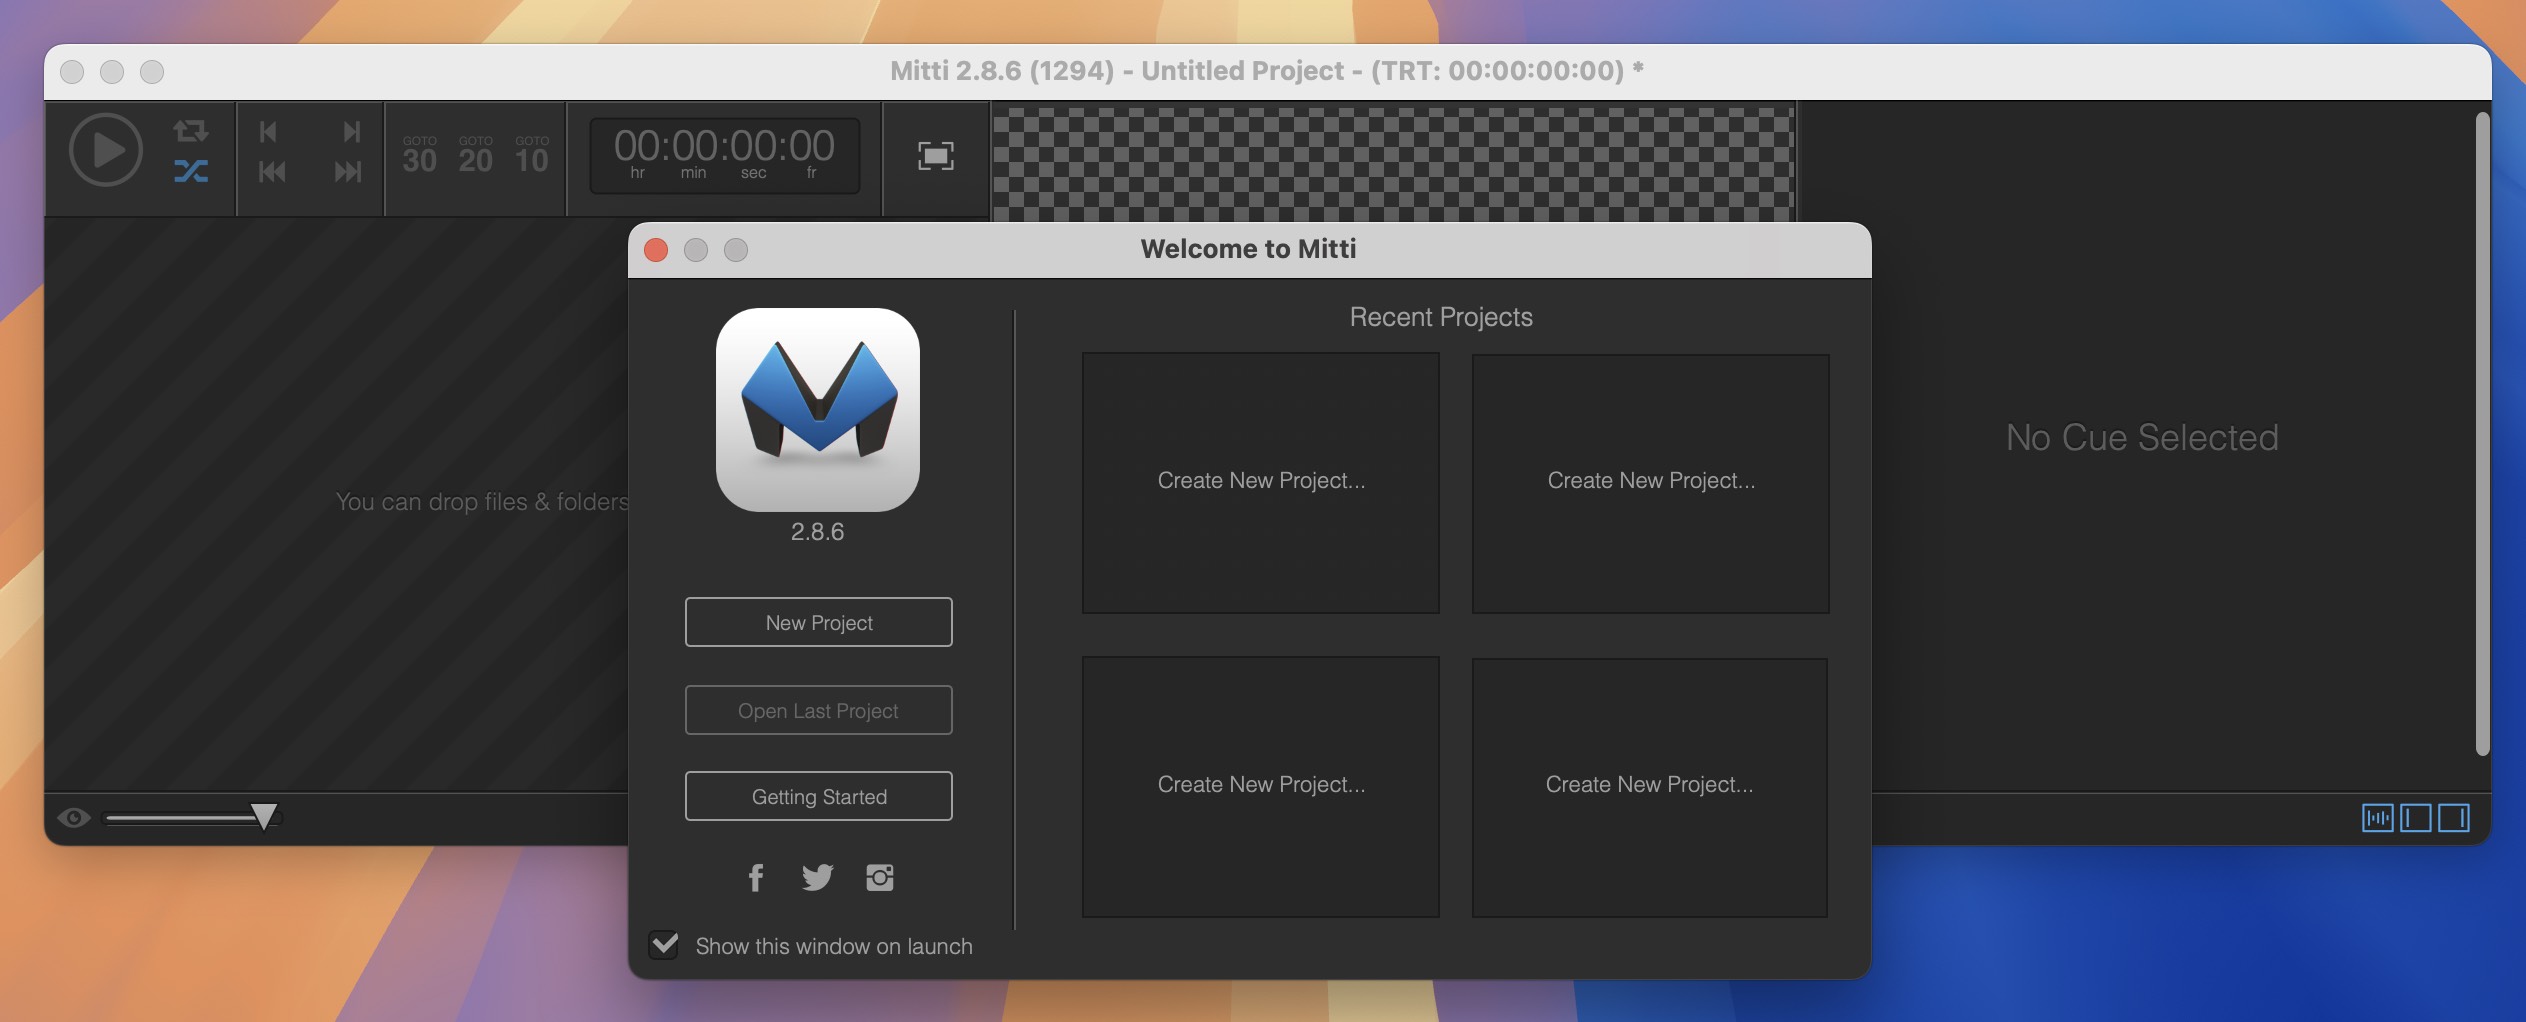Start playback with the round Play button

(105, 150)
